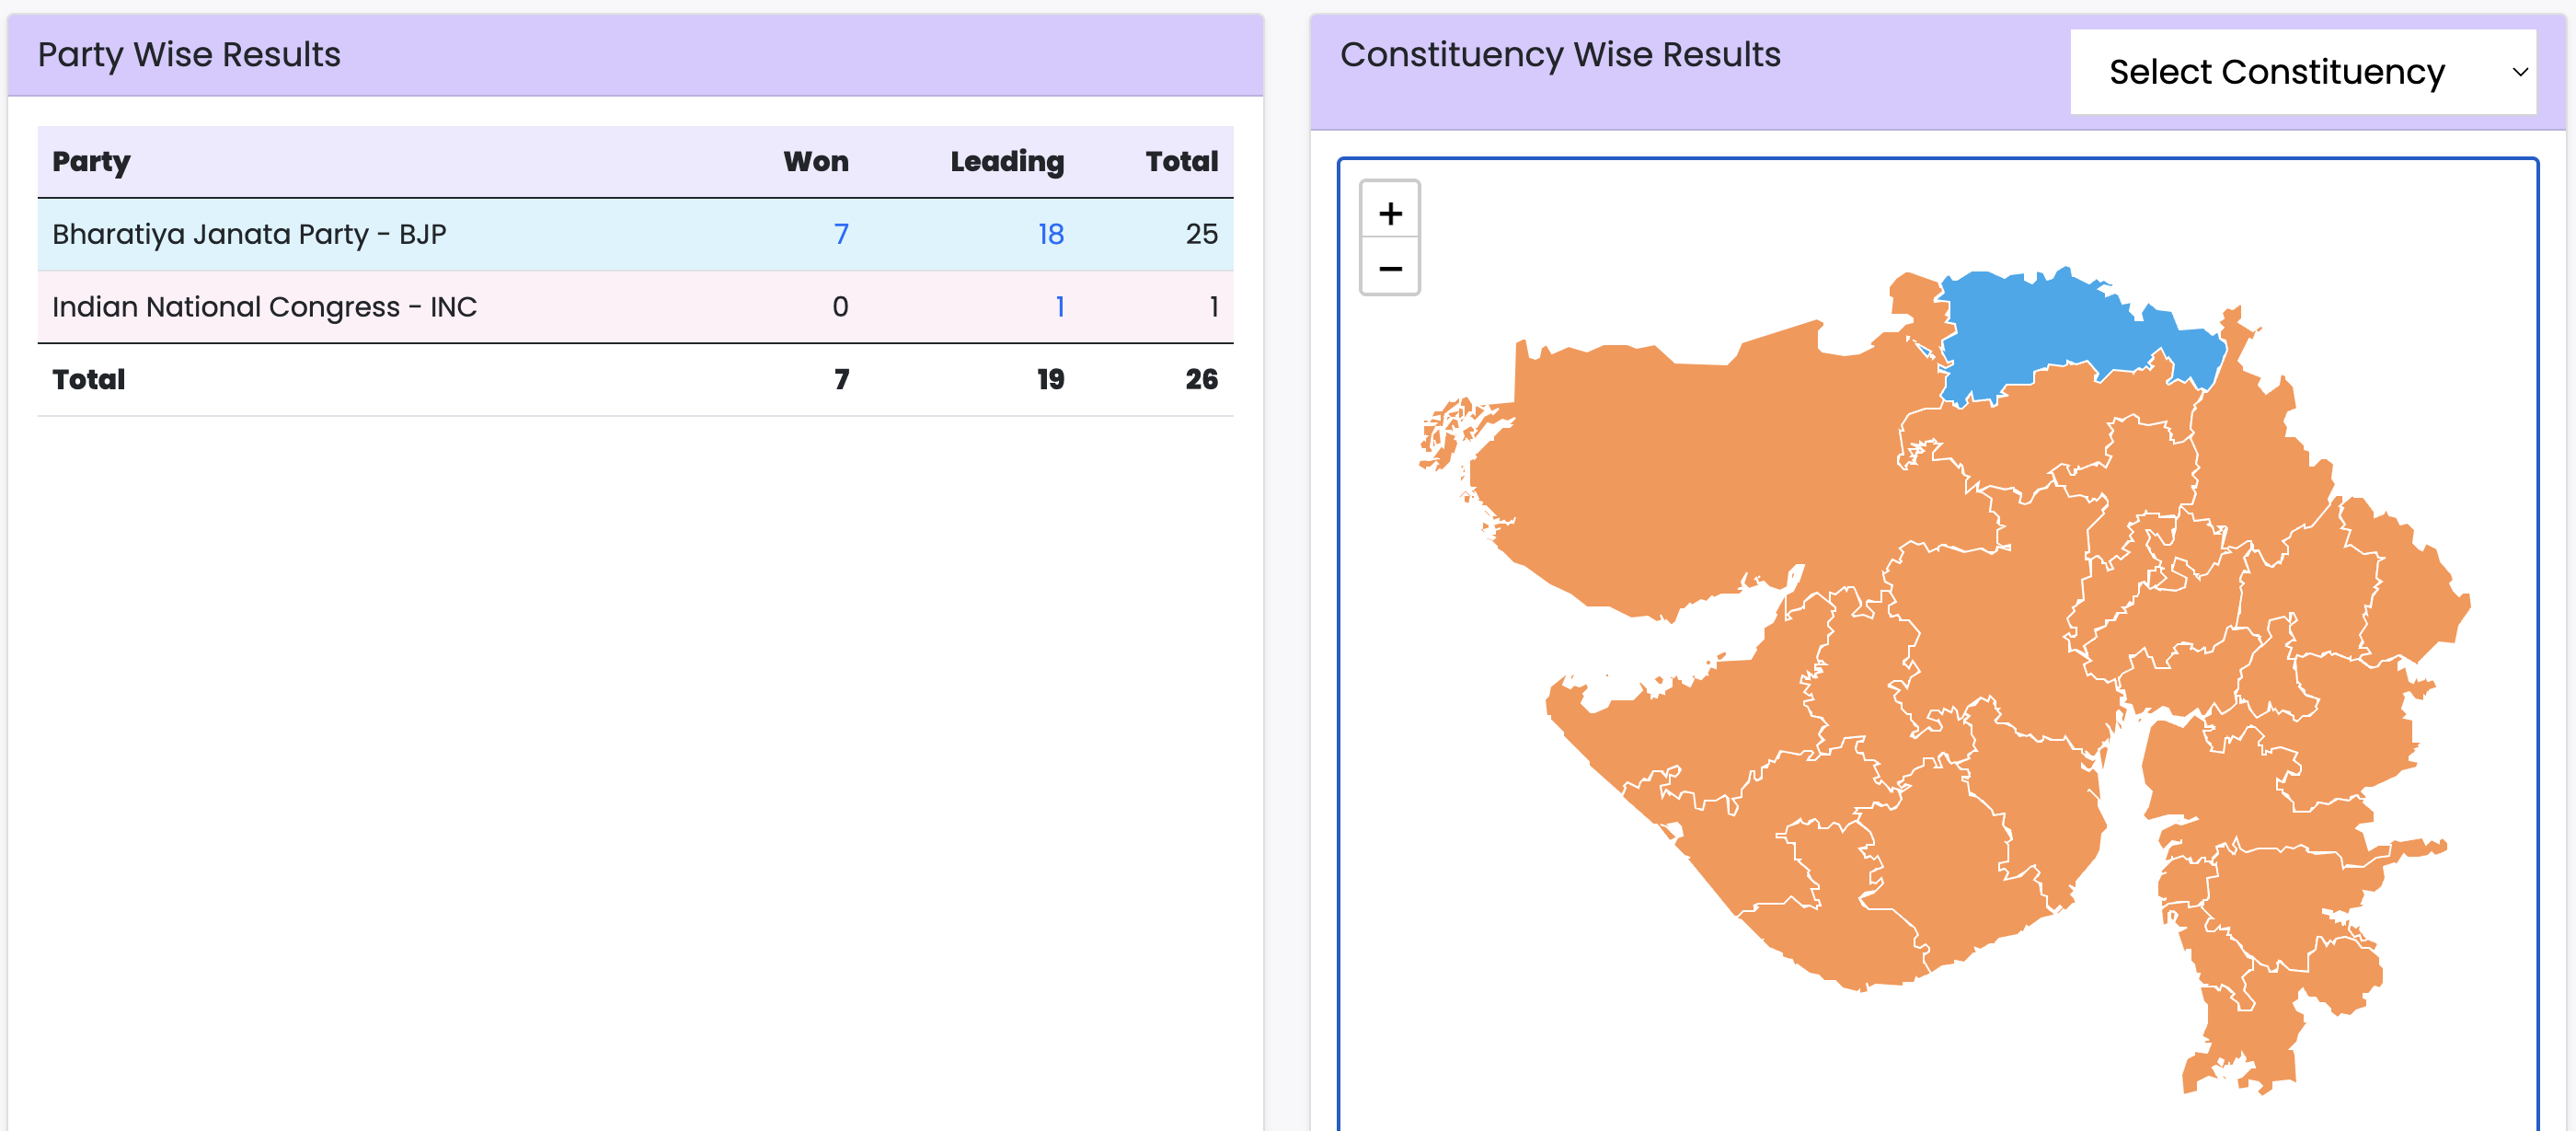The width and height of the screenshot is (2576, 1131).
Task: Click BJP total value 25
Action: coord(1202,234)
